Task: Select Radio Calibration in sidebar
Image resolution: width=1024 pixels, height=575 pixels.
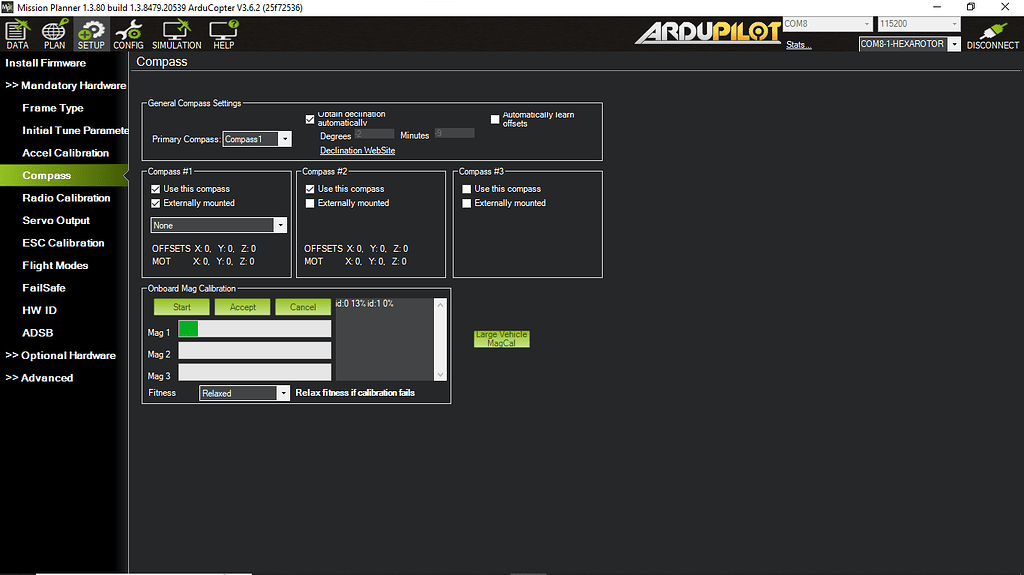Action: pos(66,198)
